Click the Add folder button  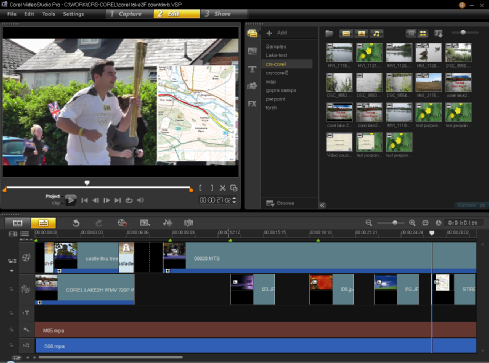pyautogui.click(x=277, y=33)
